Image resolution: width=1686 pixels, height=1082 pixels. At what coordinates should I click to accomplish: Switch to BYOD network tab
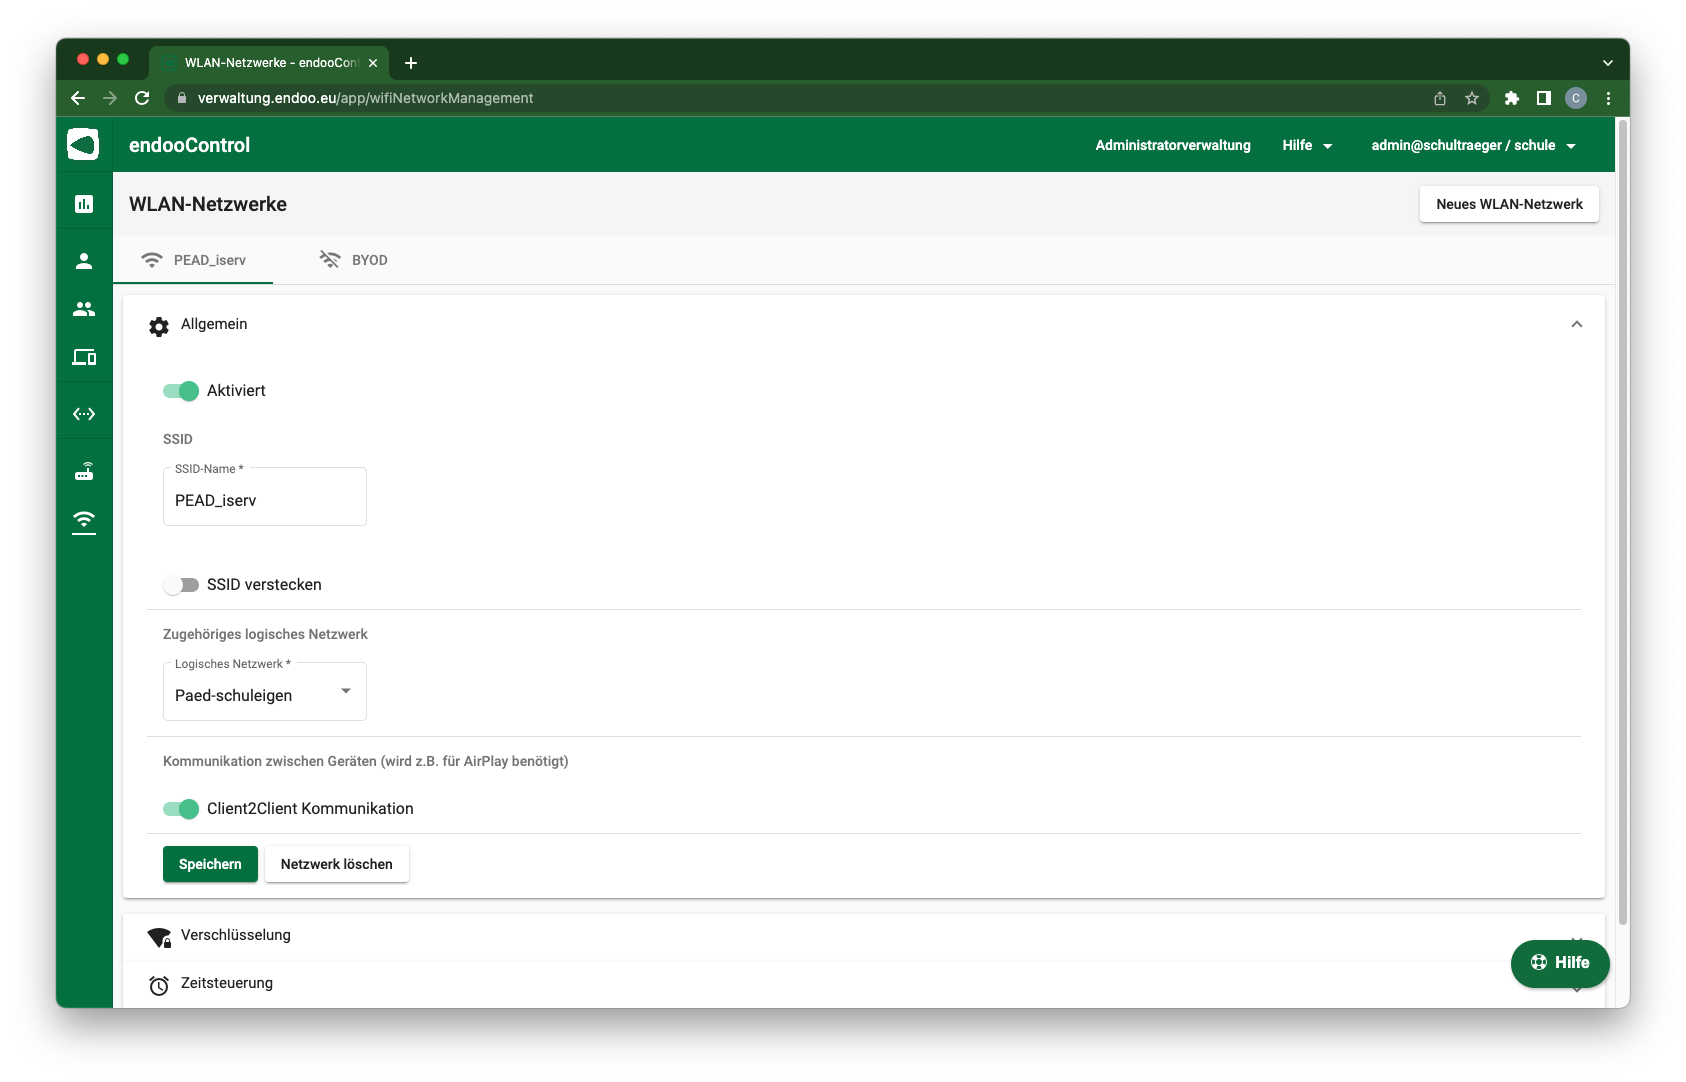[x=354, y=260]
